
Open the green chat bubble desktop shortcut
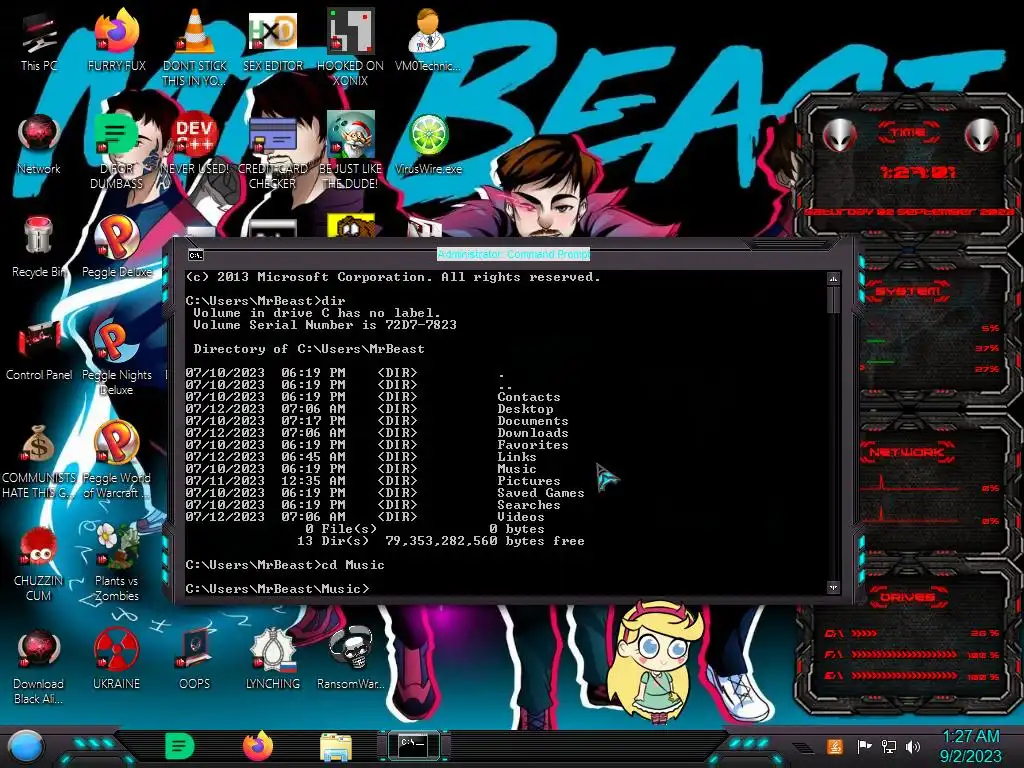point(116,152)
